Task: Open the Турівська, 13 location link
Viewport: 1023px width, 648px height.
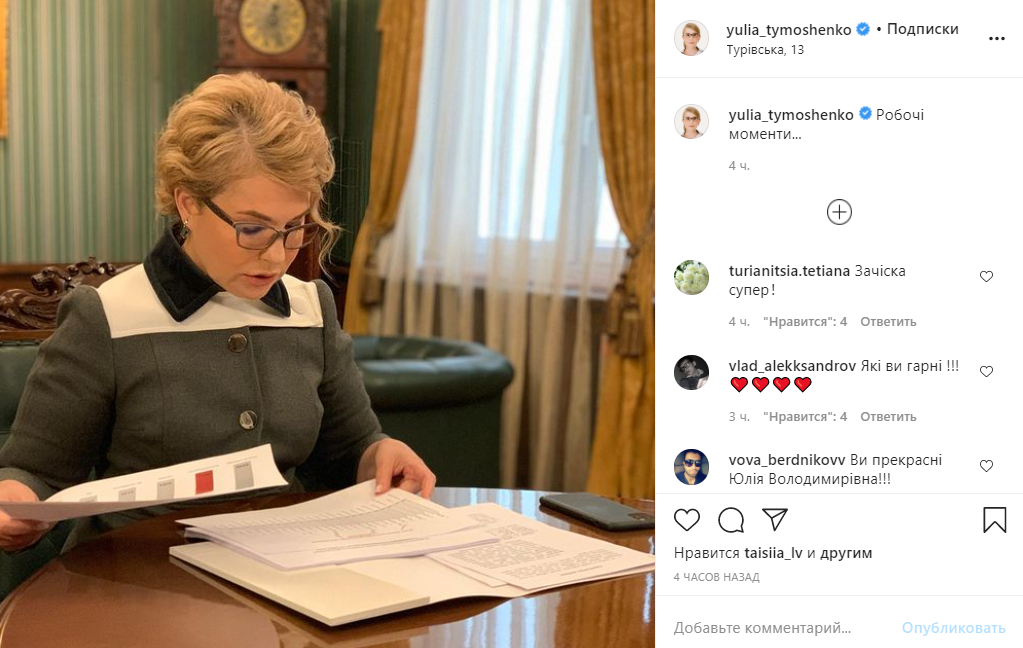Action: point(765,50)
